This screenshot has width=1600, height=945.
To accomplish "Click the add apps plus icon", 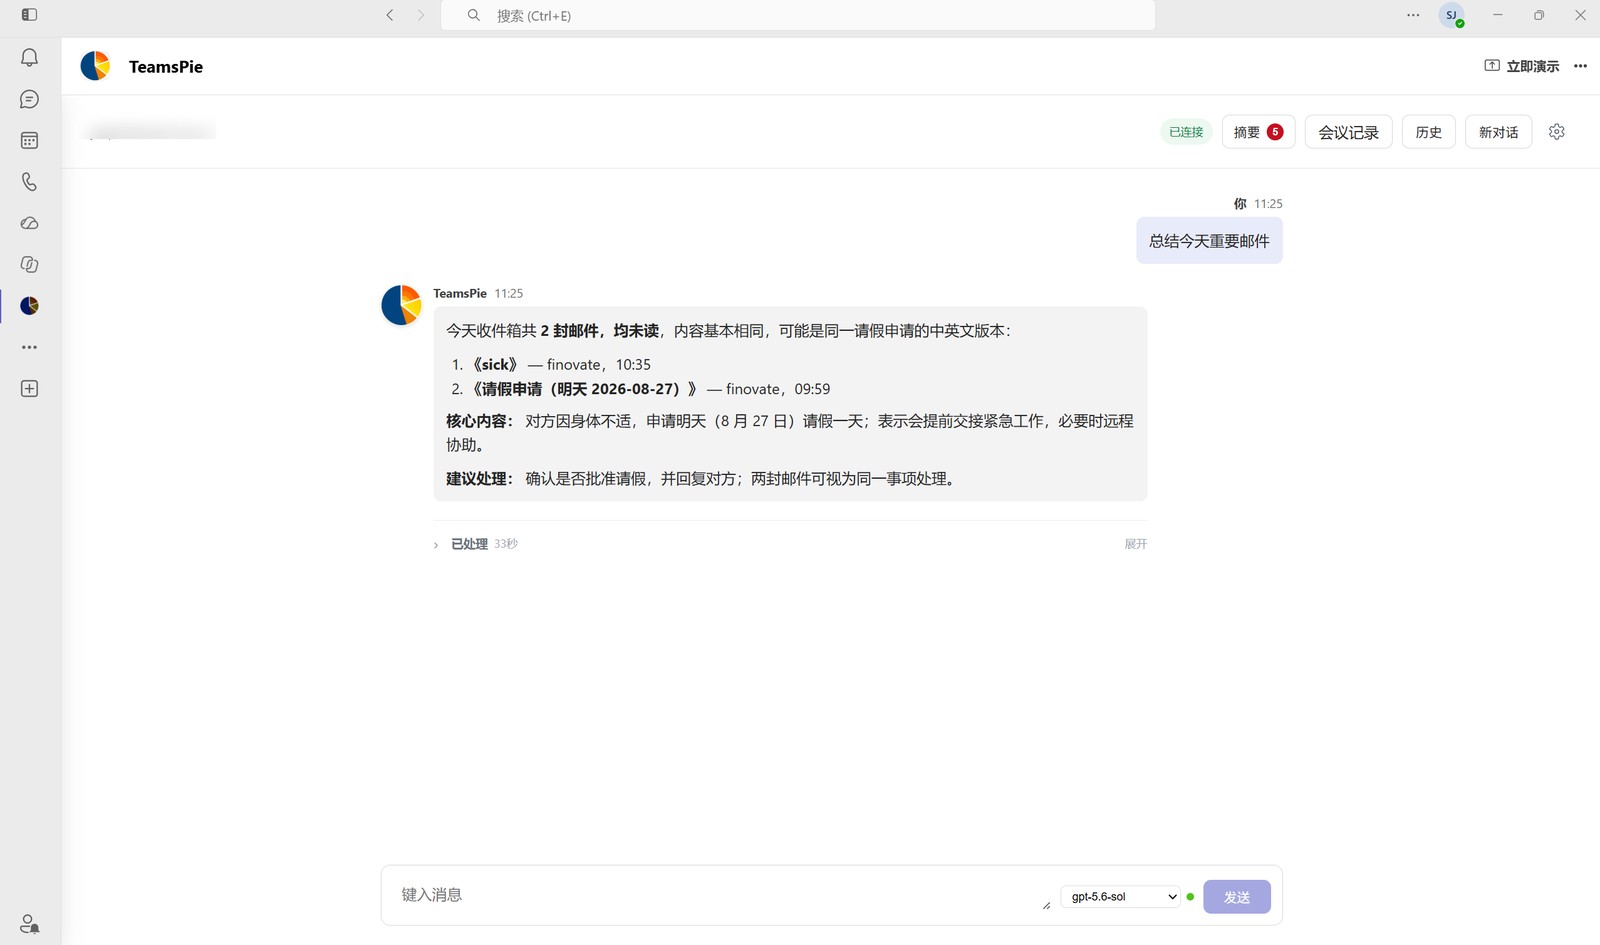I will [29, 388].
